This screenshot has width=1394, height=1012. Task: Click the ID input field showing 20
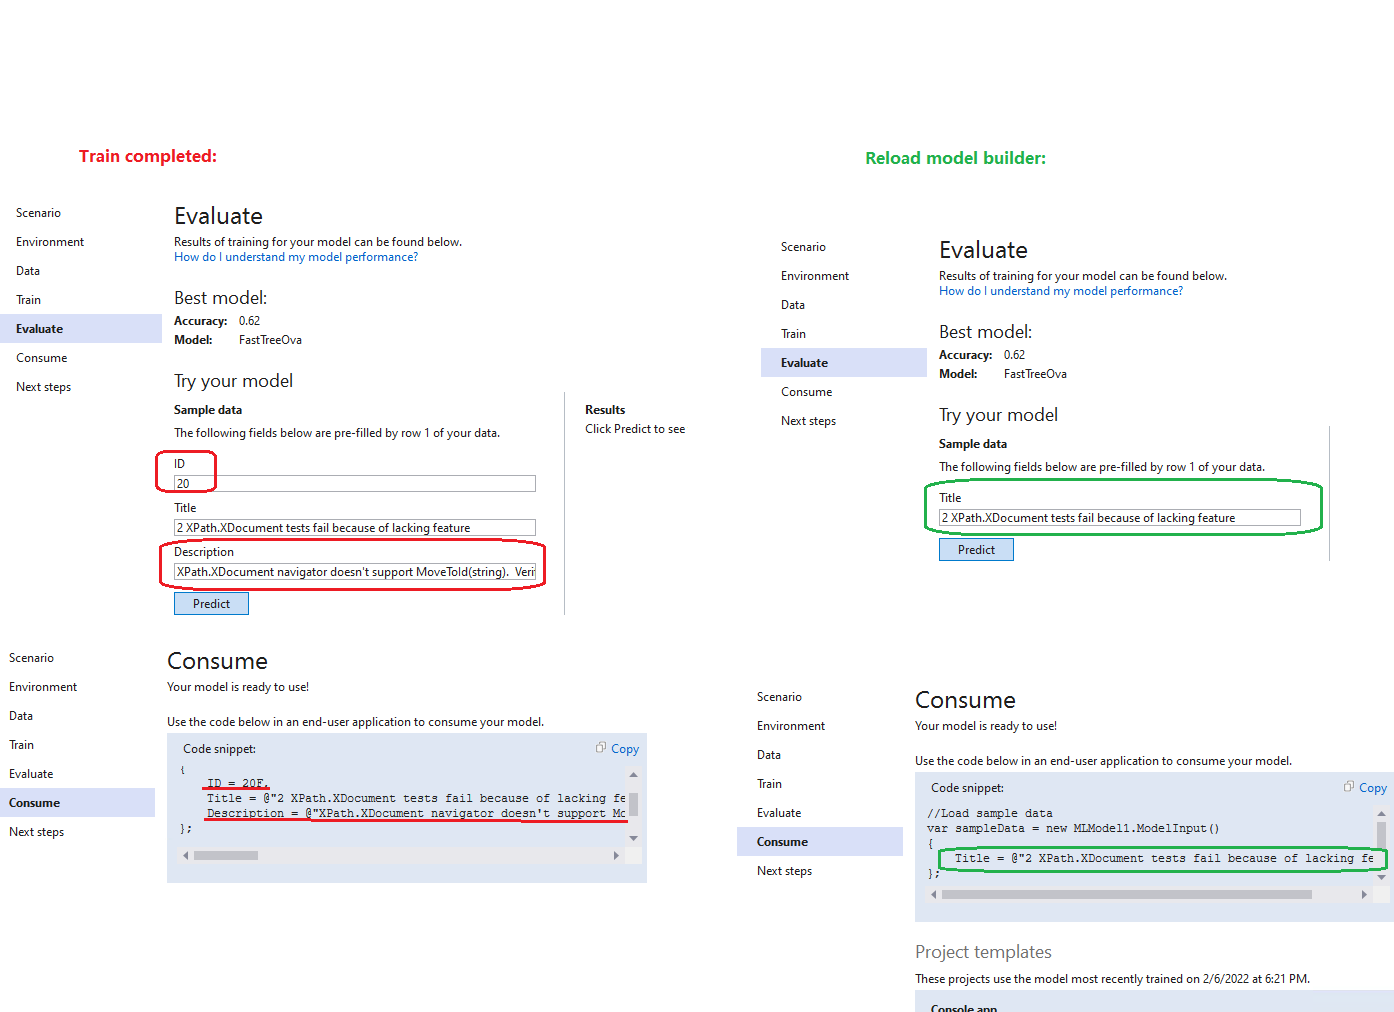point(353,483)
